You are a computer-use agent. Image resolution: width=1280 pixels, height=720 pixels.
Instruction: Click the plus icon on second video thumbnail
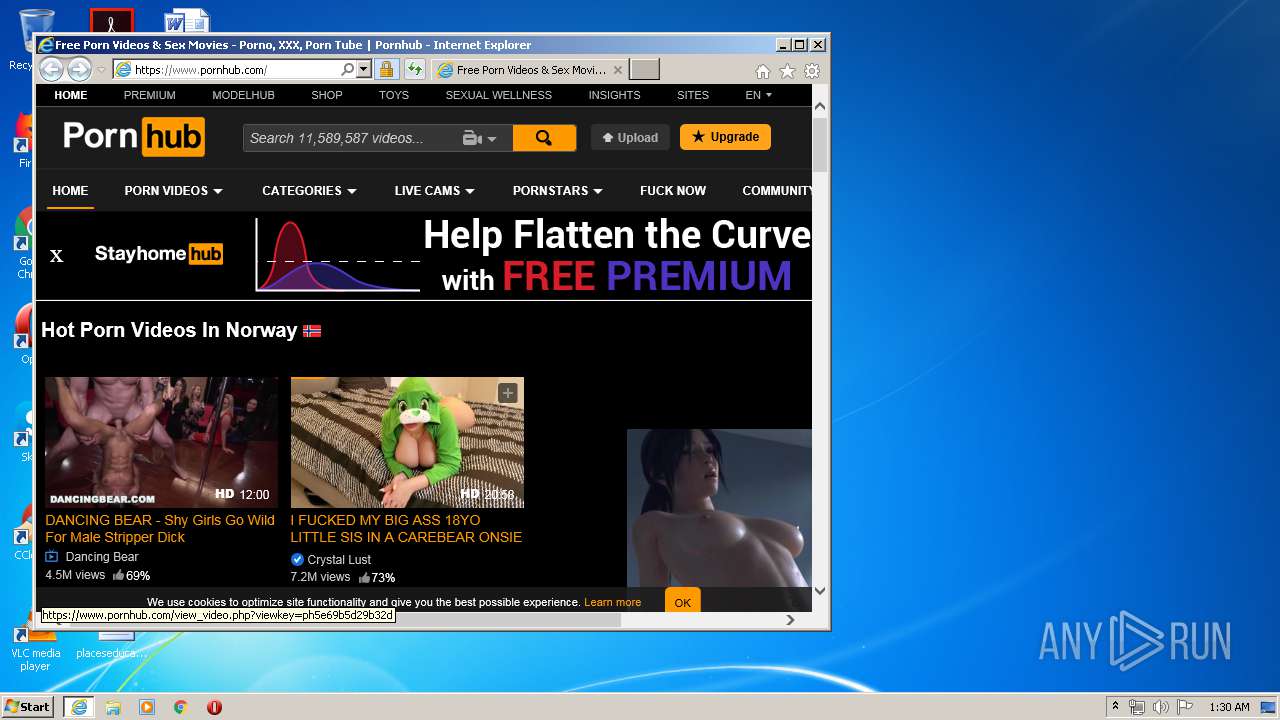[508, 393]
